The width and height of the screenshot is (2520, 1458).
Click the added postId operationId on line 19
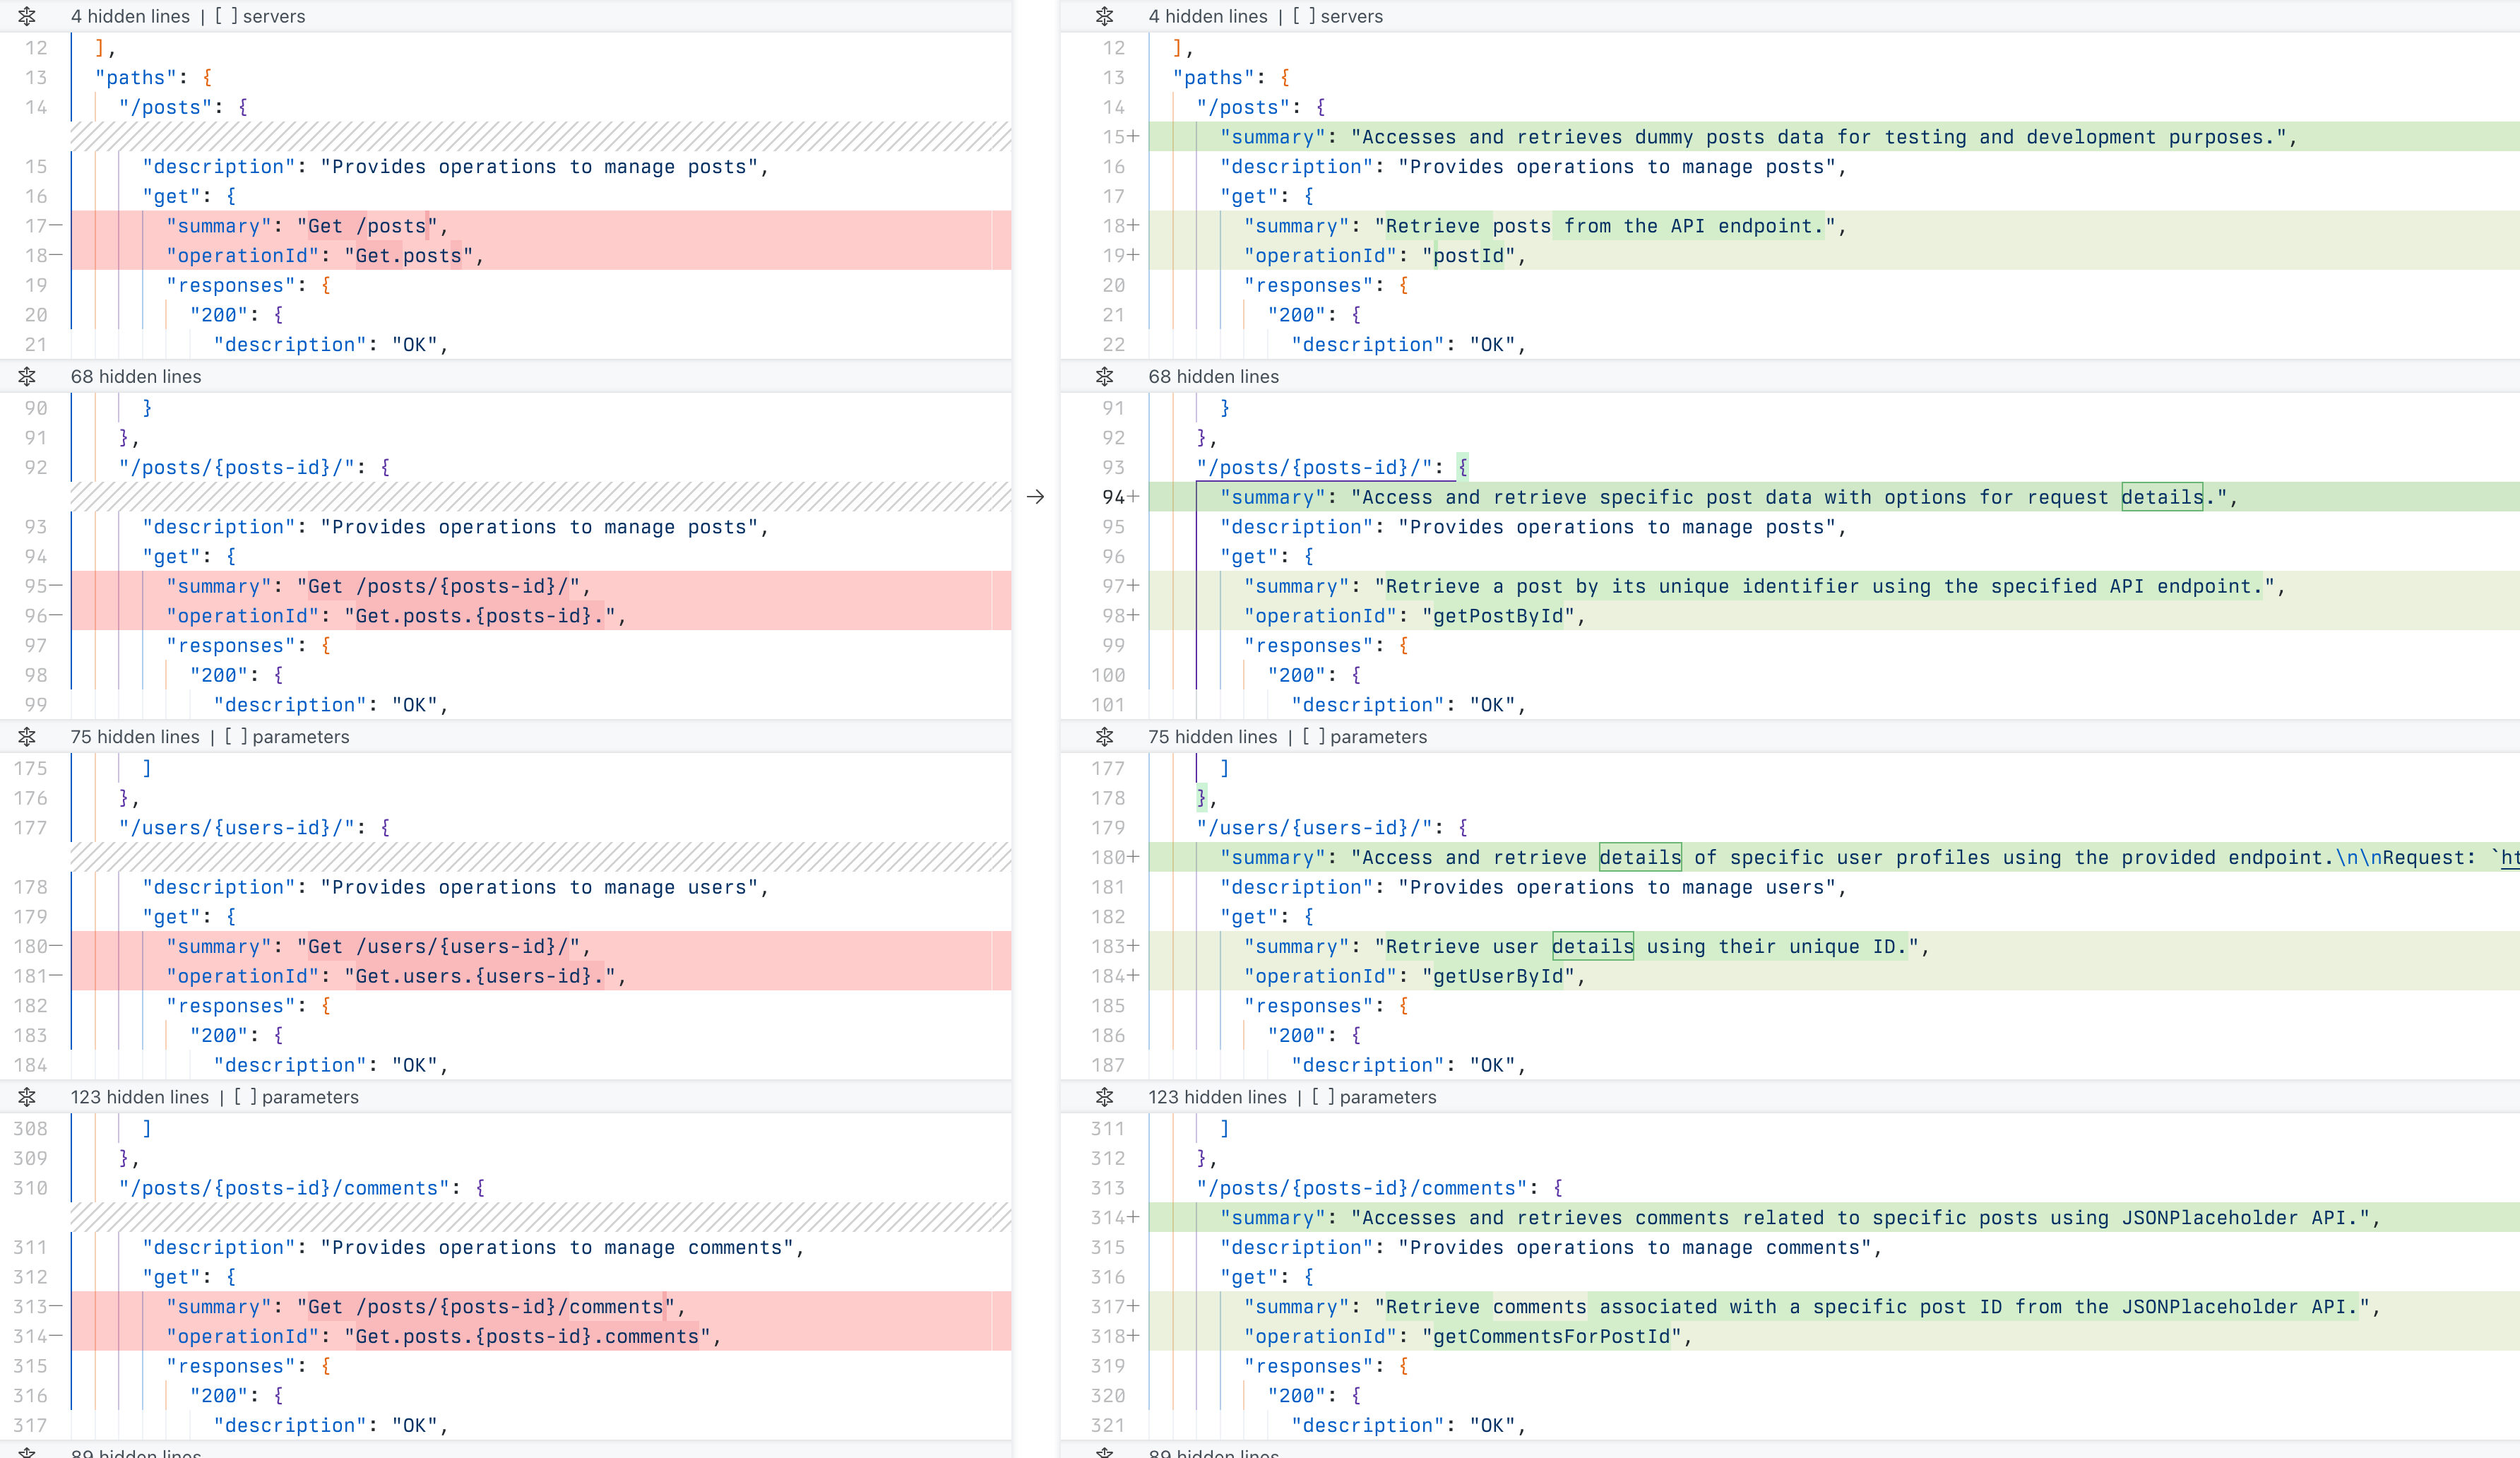pyautogui.click(x=1471, y=256)
